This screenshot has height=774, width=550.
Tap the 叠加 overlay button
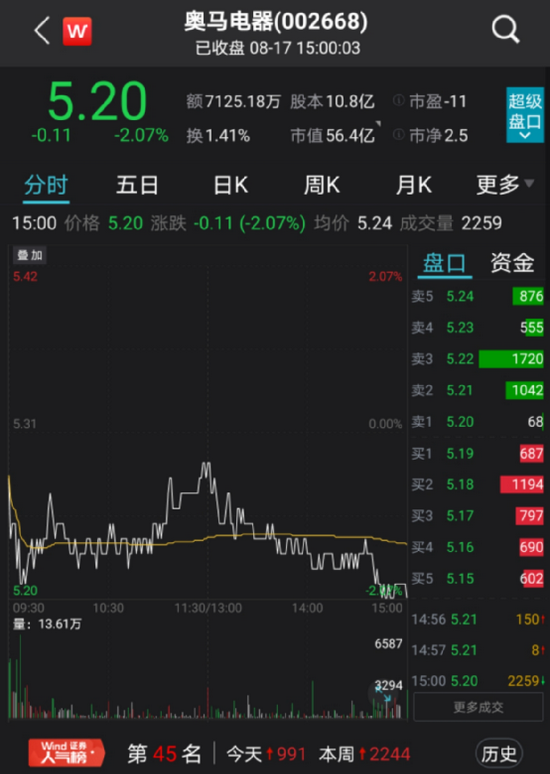[30, 255]
